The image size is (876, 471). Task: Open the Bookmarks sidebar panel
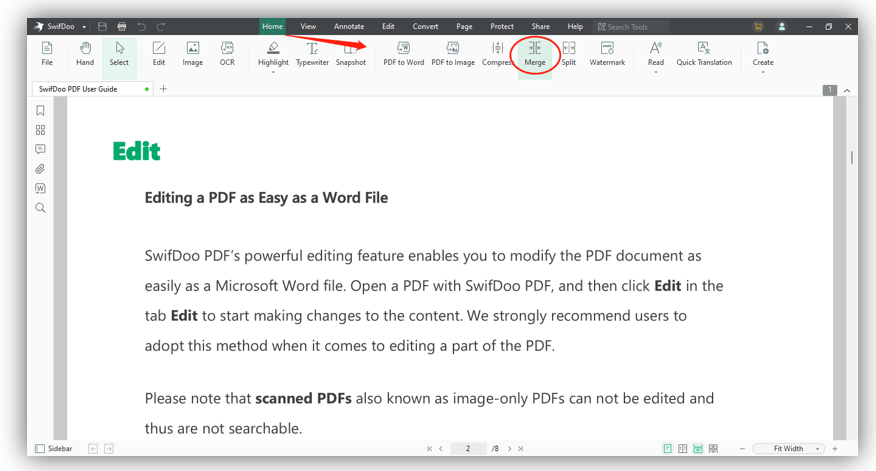(x=40, y=111)
